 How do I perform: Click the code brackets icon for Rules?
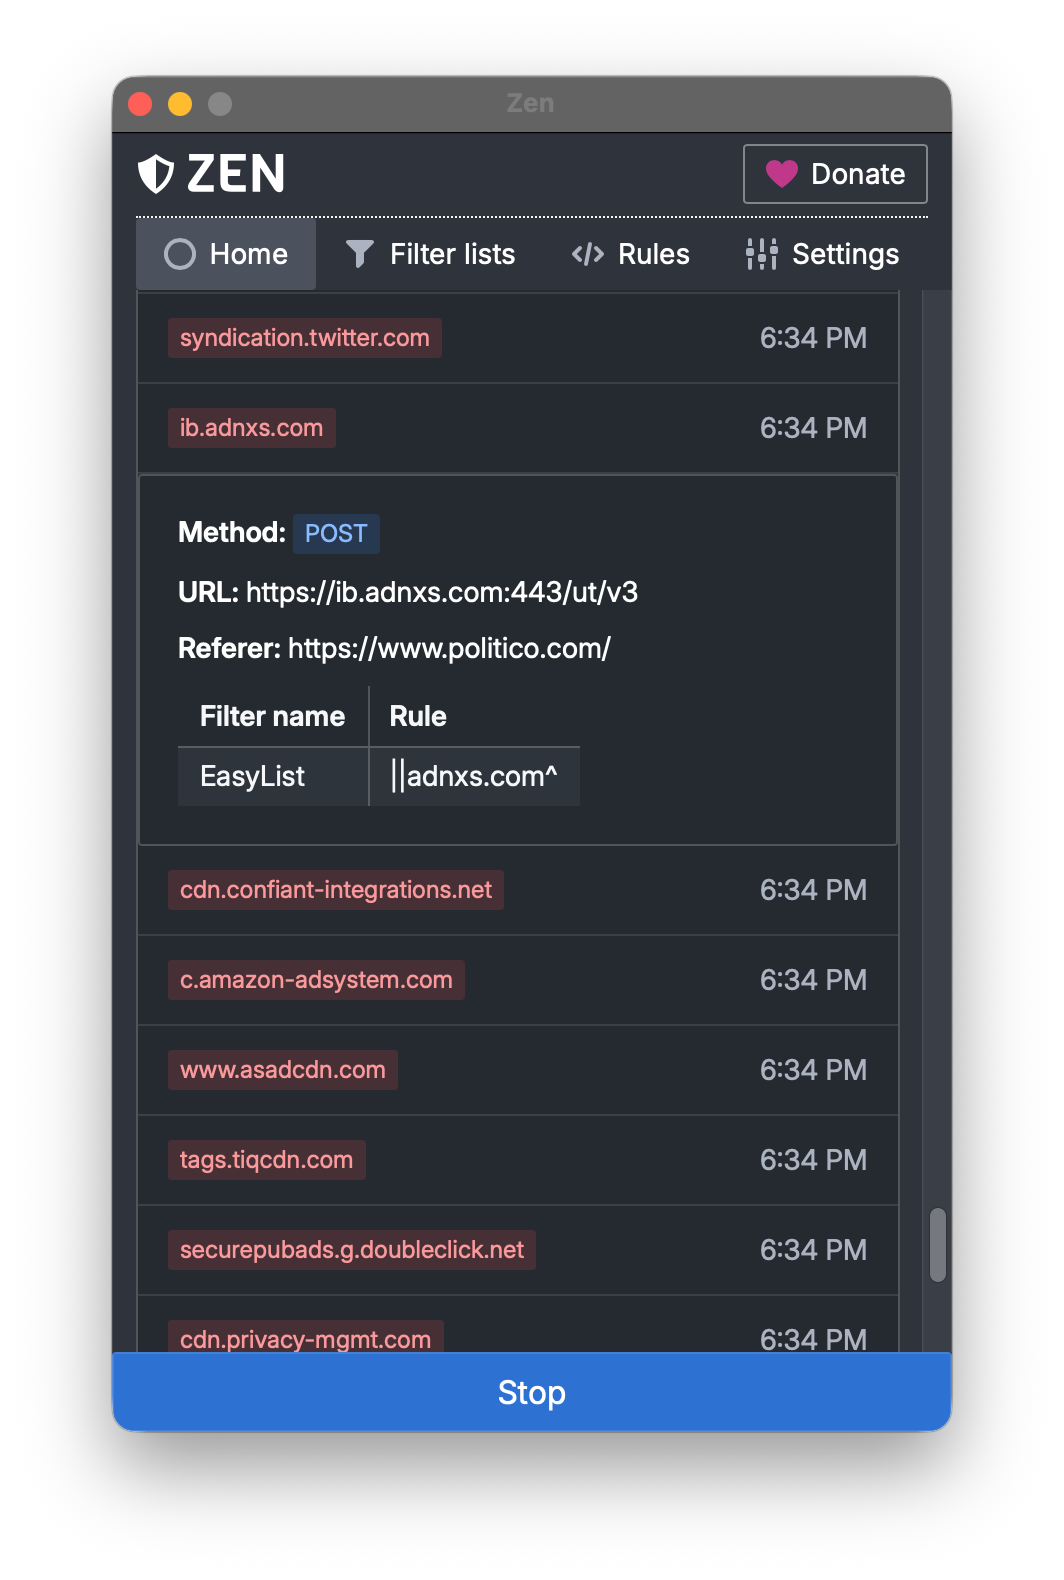[588, 254]
